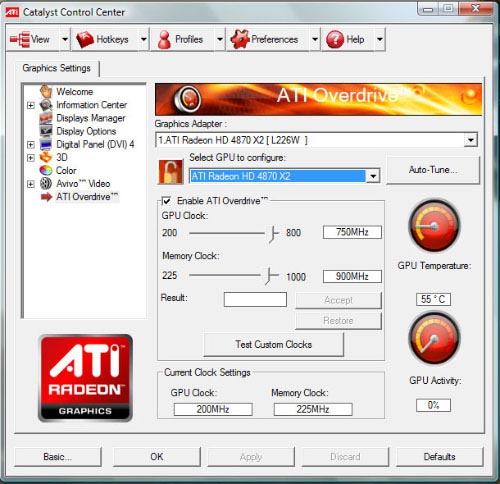Select the Graphics Settings tab
This screenshot has width=500, height=484.
pyautogui.click(x=57, y=68)
